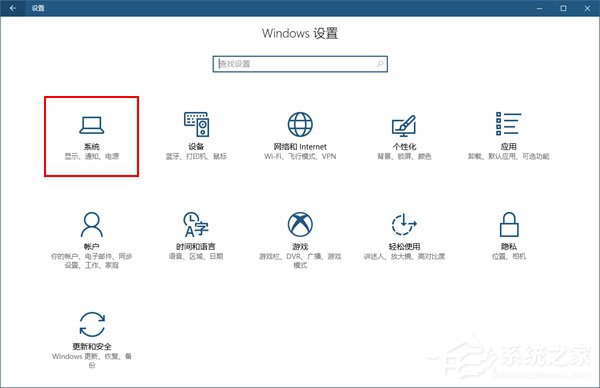Click the 应用 label text

click(x=509, y=147)
